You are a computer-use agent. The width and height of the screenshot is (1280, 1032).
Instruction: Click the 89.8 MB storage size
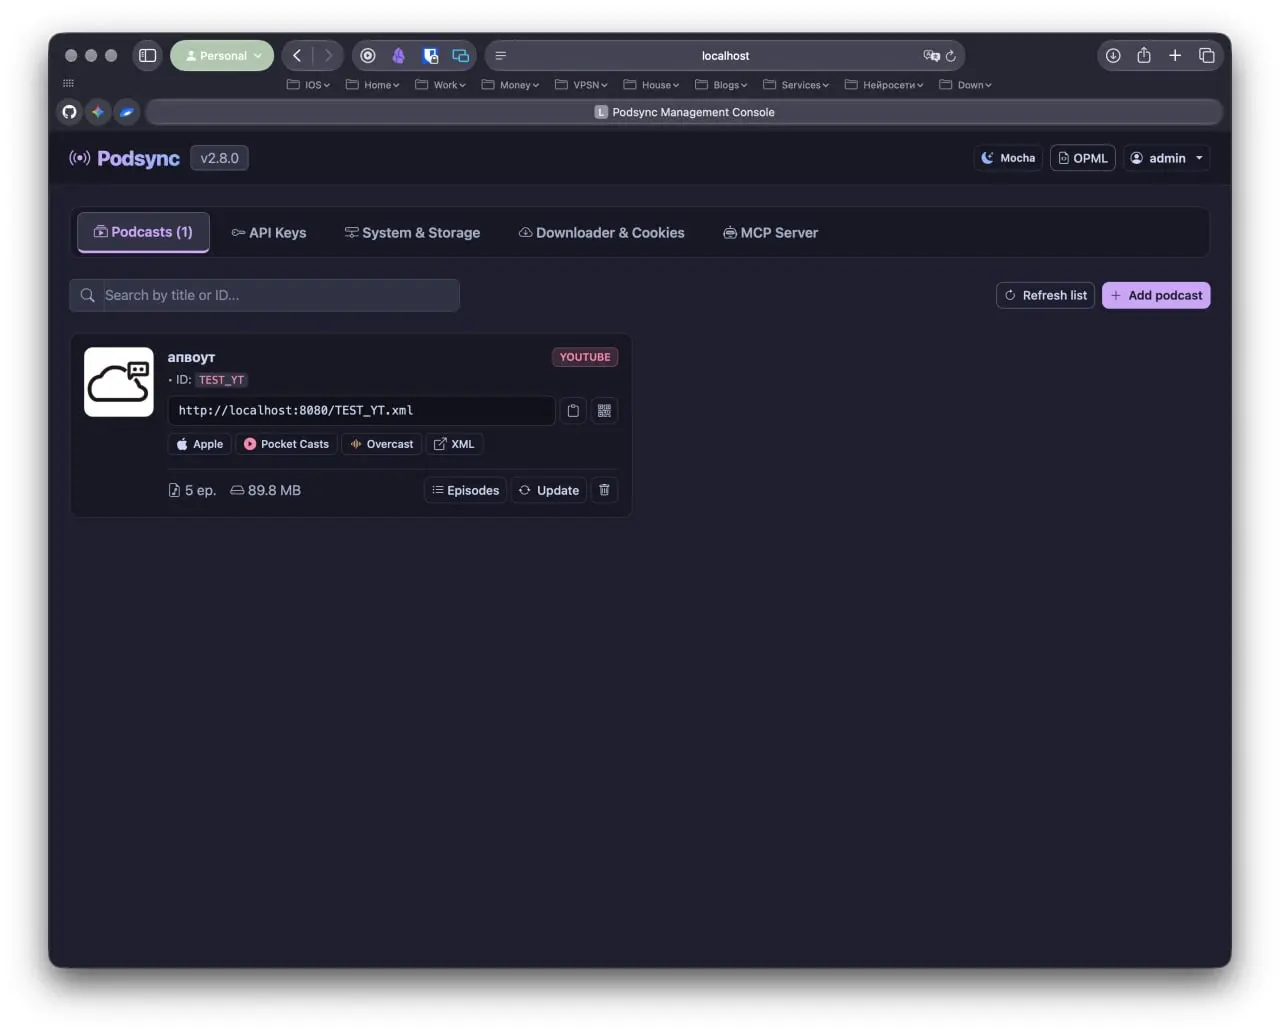pyautogui.click(x=265, y=490)
